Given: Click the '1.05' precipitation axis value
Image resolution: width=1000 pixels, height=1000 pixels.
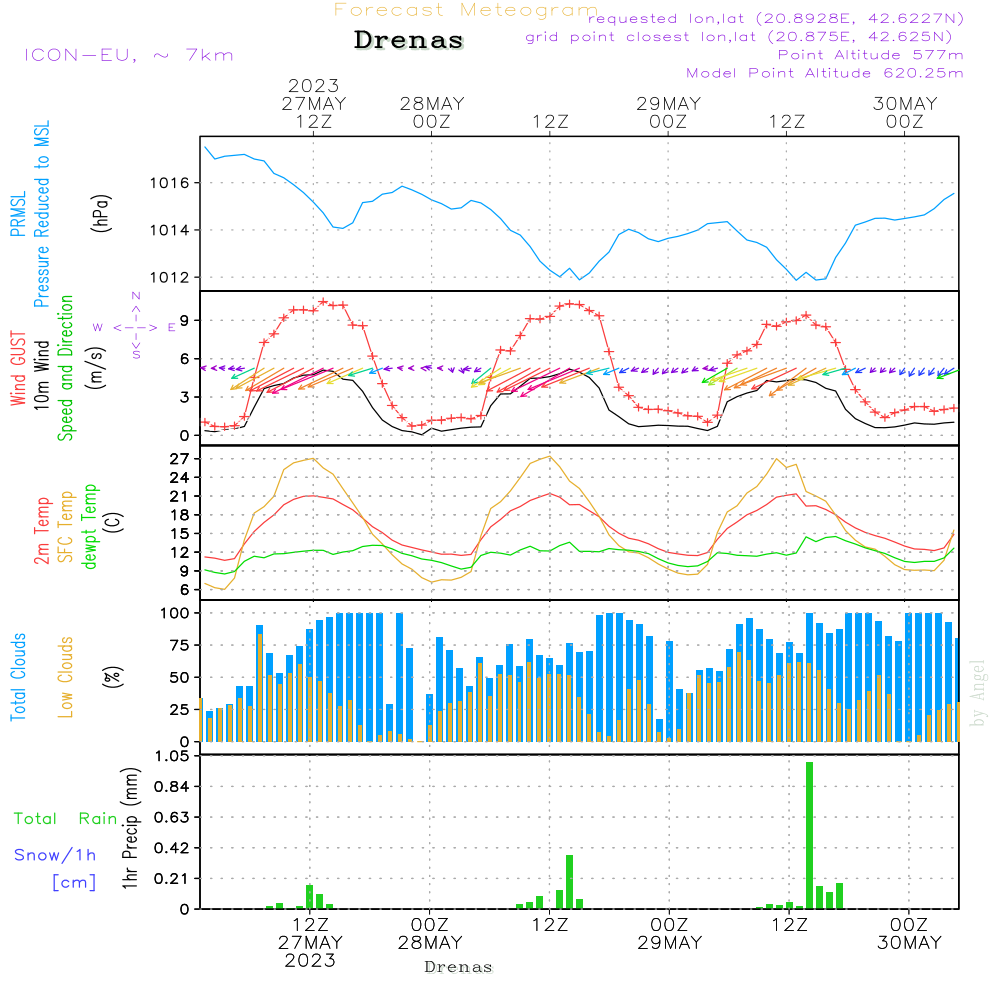Looking at the screenshot, I should click(172, 756).
